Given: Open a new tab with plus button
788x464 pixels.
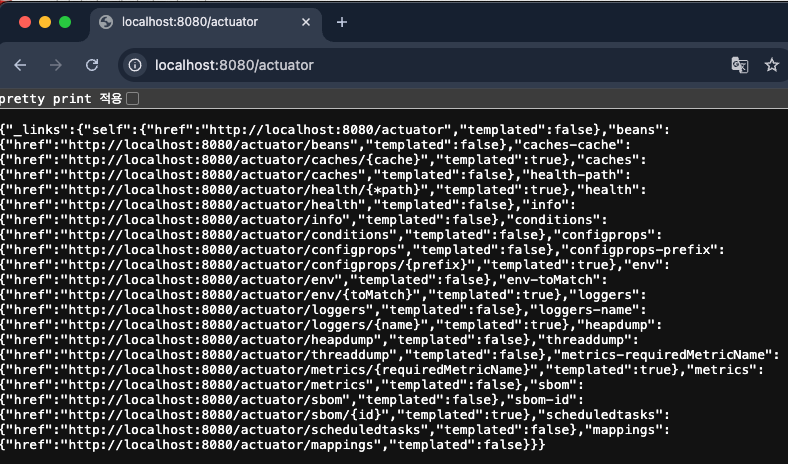Looking at the screenshot, I should [342, 22].
